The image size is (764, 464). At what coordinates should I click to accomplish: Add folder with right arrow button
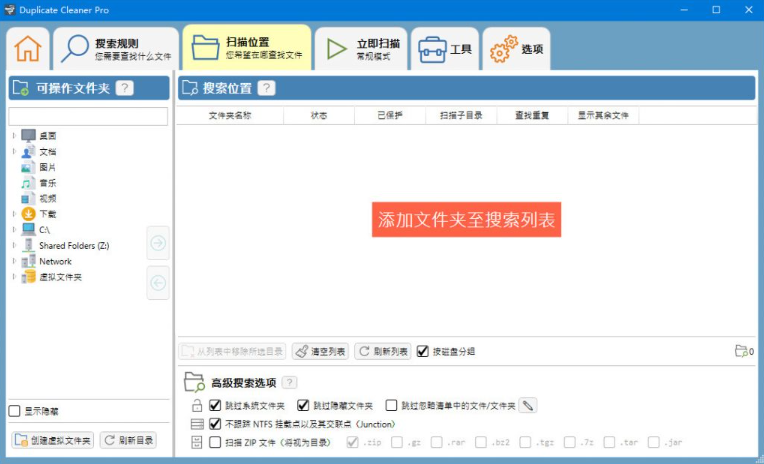click(x=158, y=243)
